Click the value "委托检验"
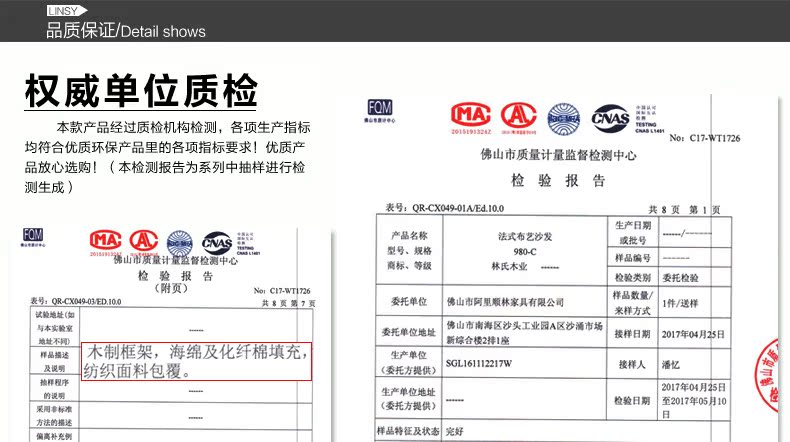This screenshot has height=442, width=790. click(x=680, y=278)
